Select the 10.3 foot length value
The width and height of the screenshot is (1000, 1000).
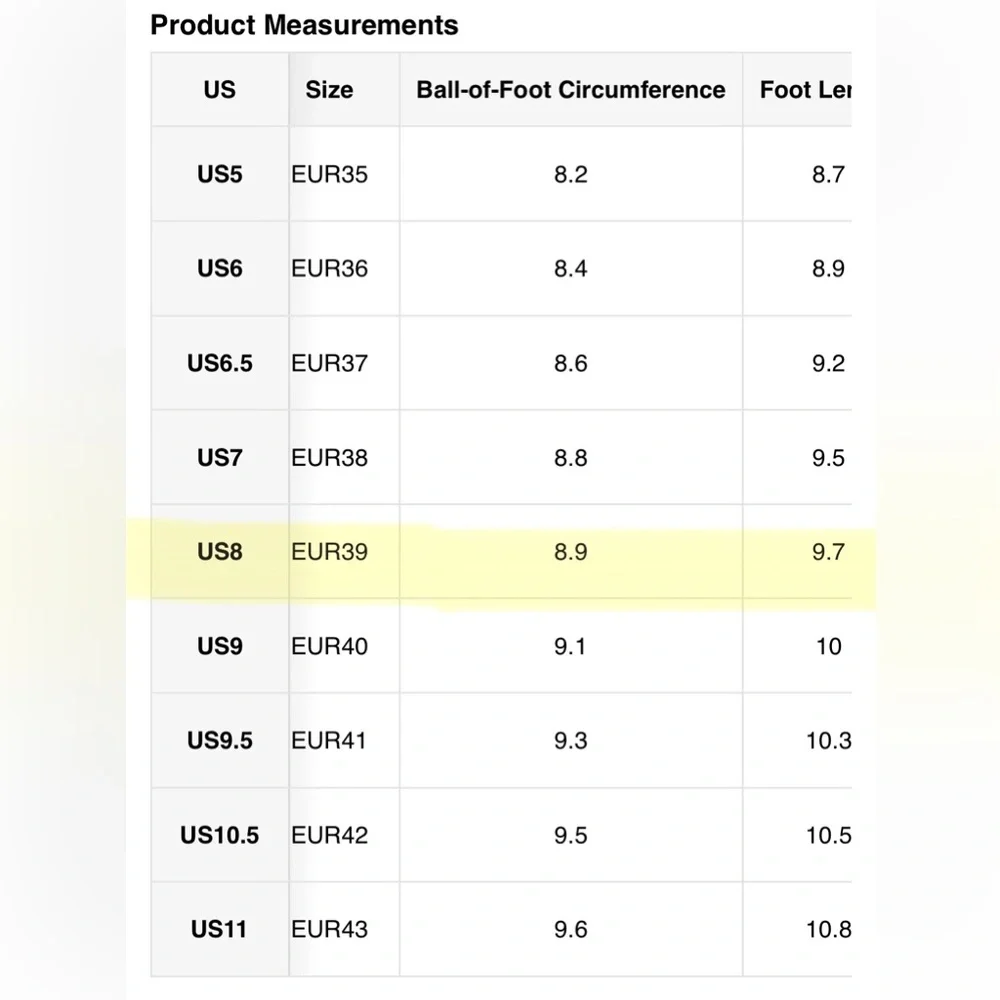click(x=828, y=741)
